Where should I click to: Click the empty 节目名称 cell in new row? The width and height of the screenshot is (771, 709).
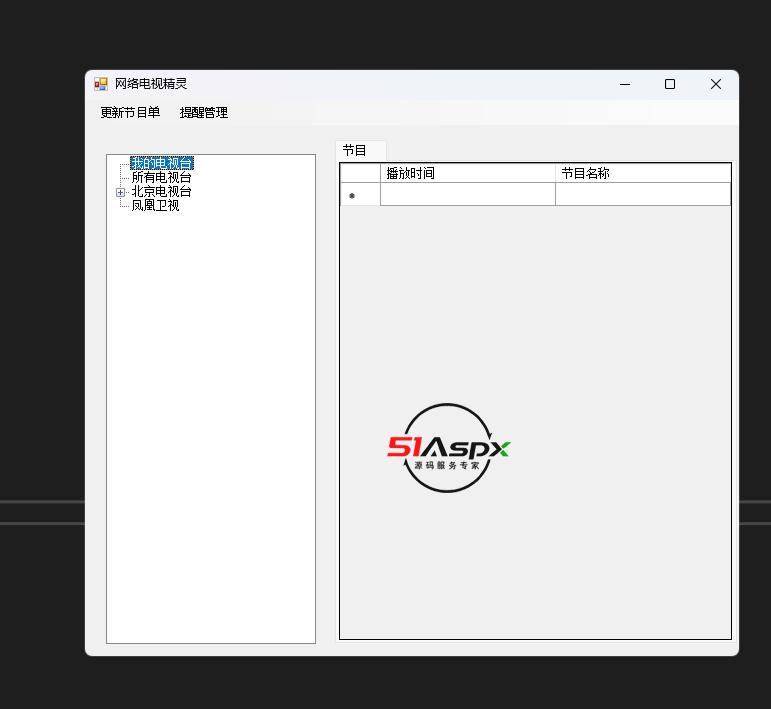point(643,194)
